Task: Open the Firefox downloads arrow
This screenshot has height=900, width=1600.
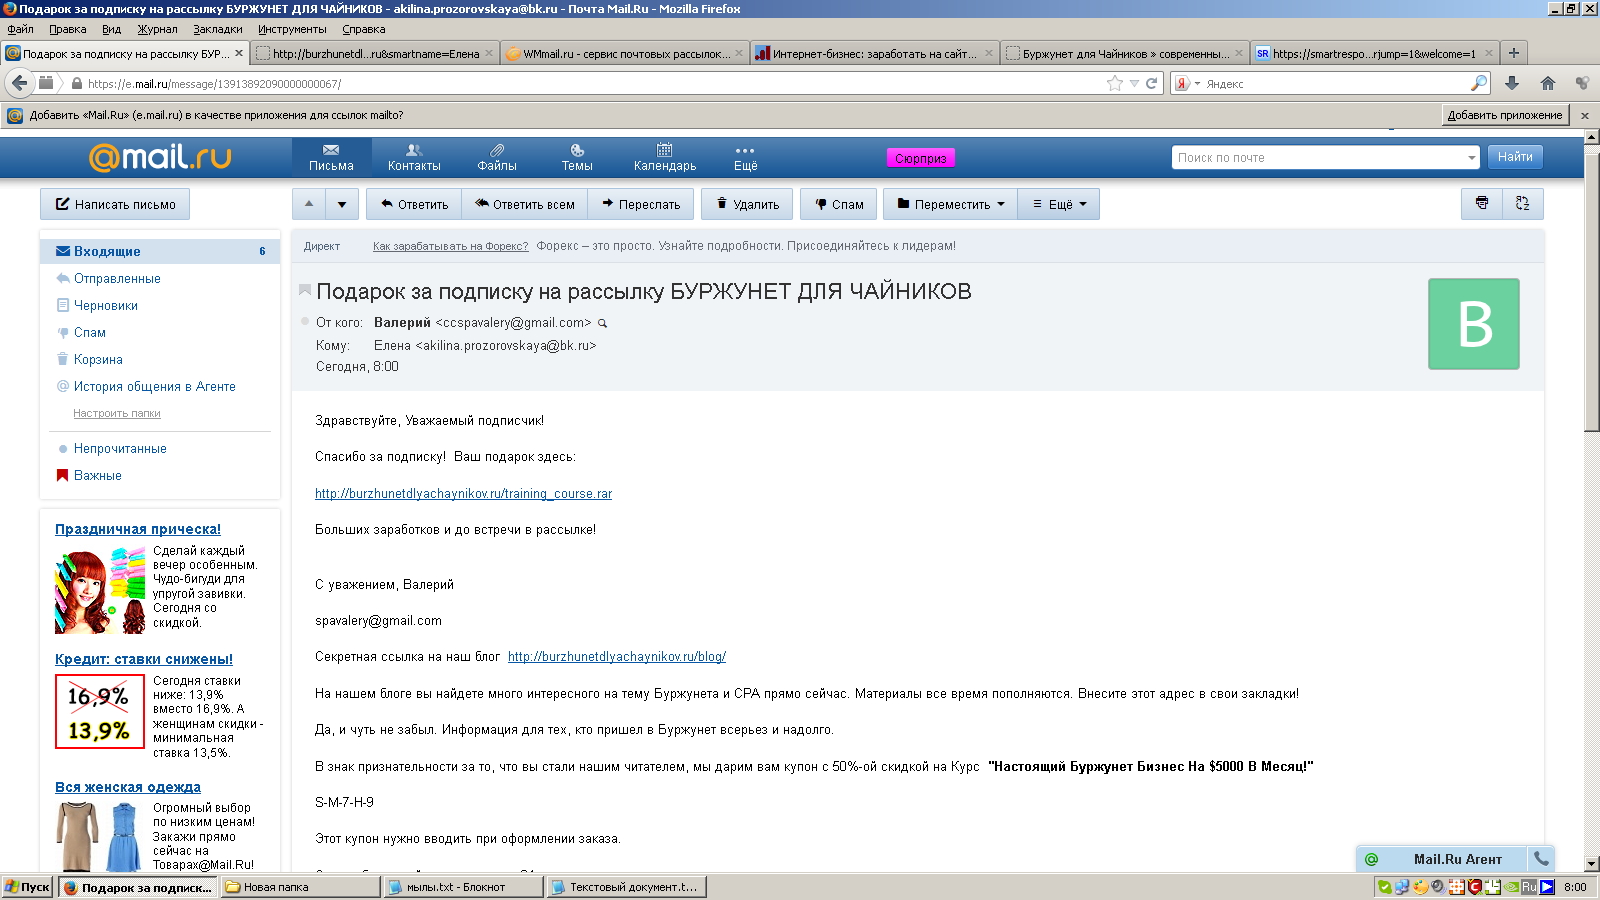Action: click(1512, 83)
